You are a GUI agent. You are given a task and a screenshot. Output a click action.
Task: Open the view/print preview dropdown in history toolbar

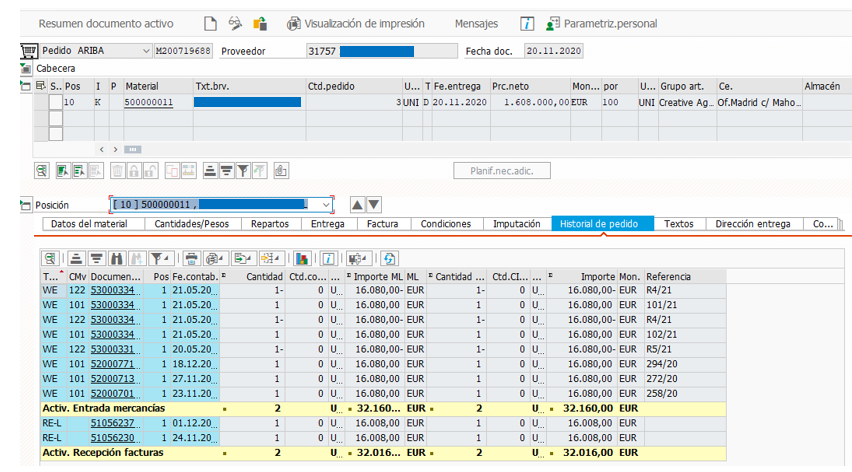216,259
